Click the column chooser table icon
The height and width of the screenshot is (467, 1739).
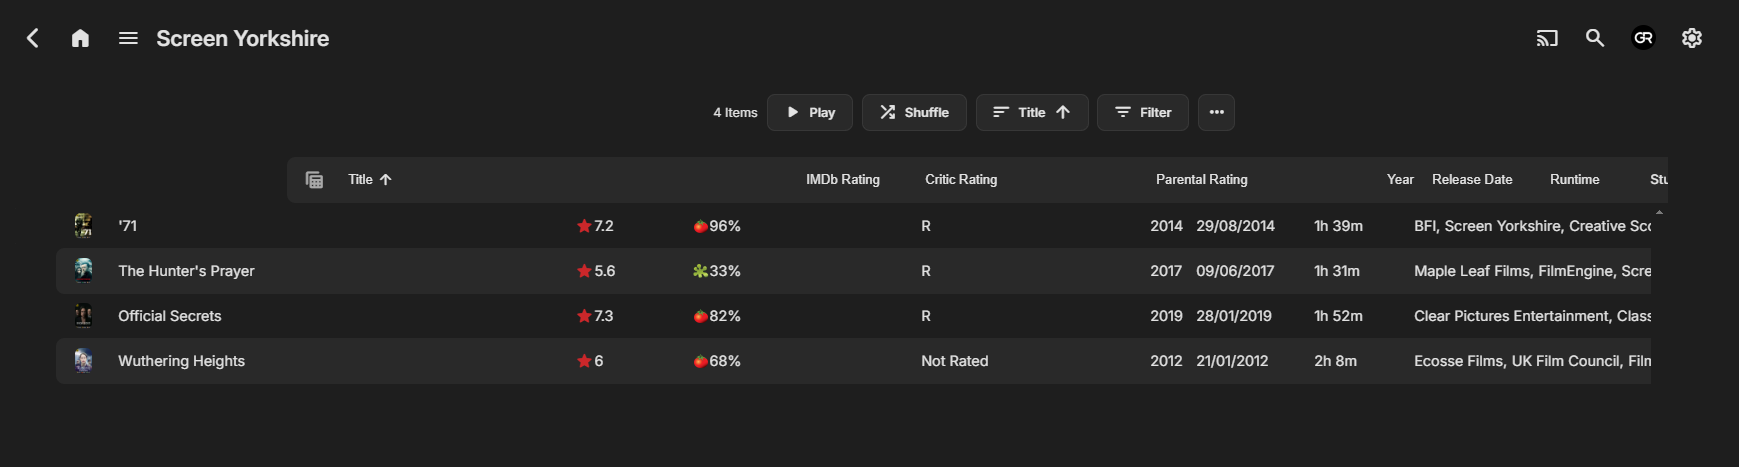(314, 180)
